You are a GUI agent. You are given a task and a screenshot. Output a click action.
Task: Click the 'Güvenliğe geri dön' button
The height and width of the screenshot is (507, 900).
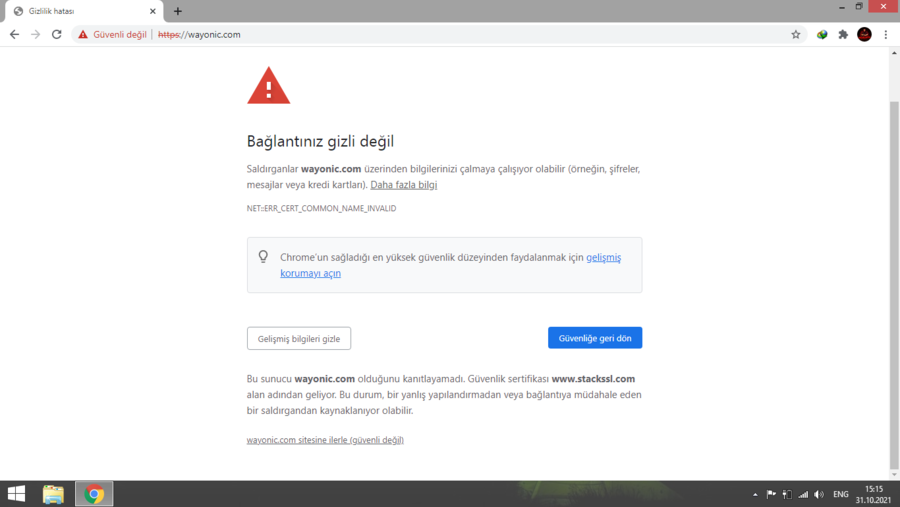tap(595, 338)
